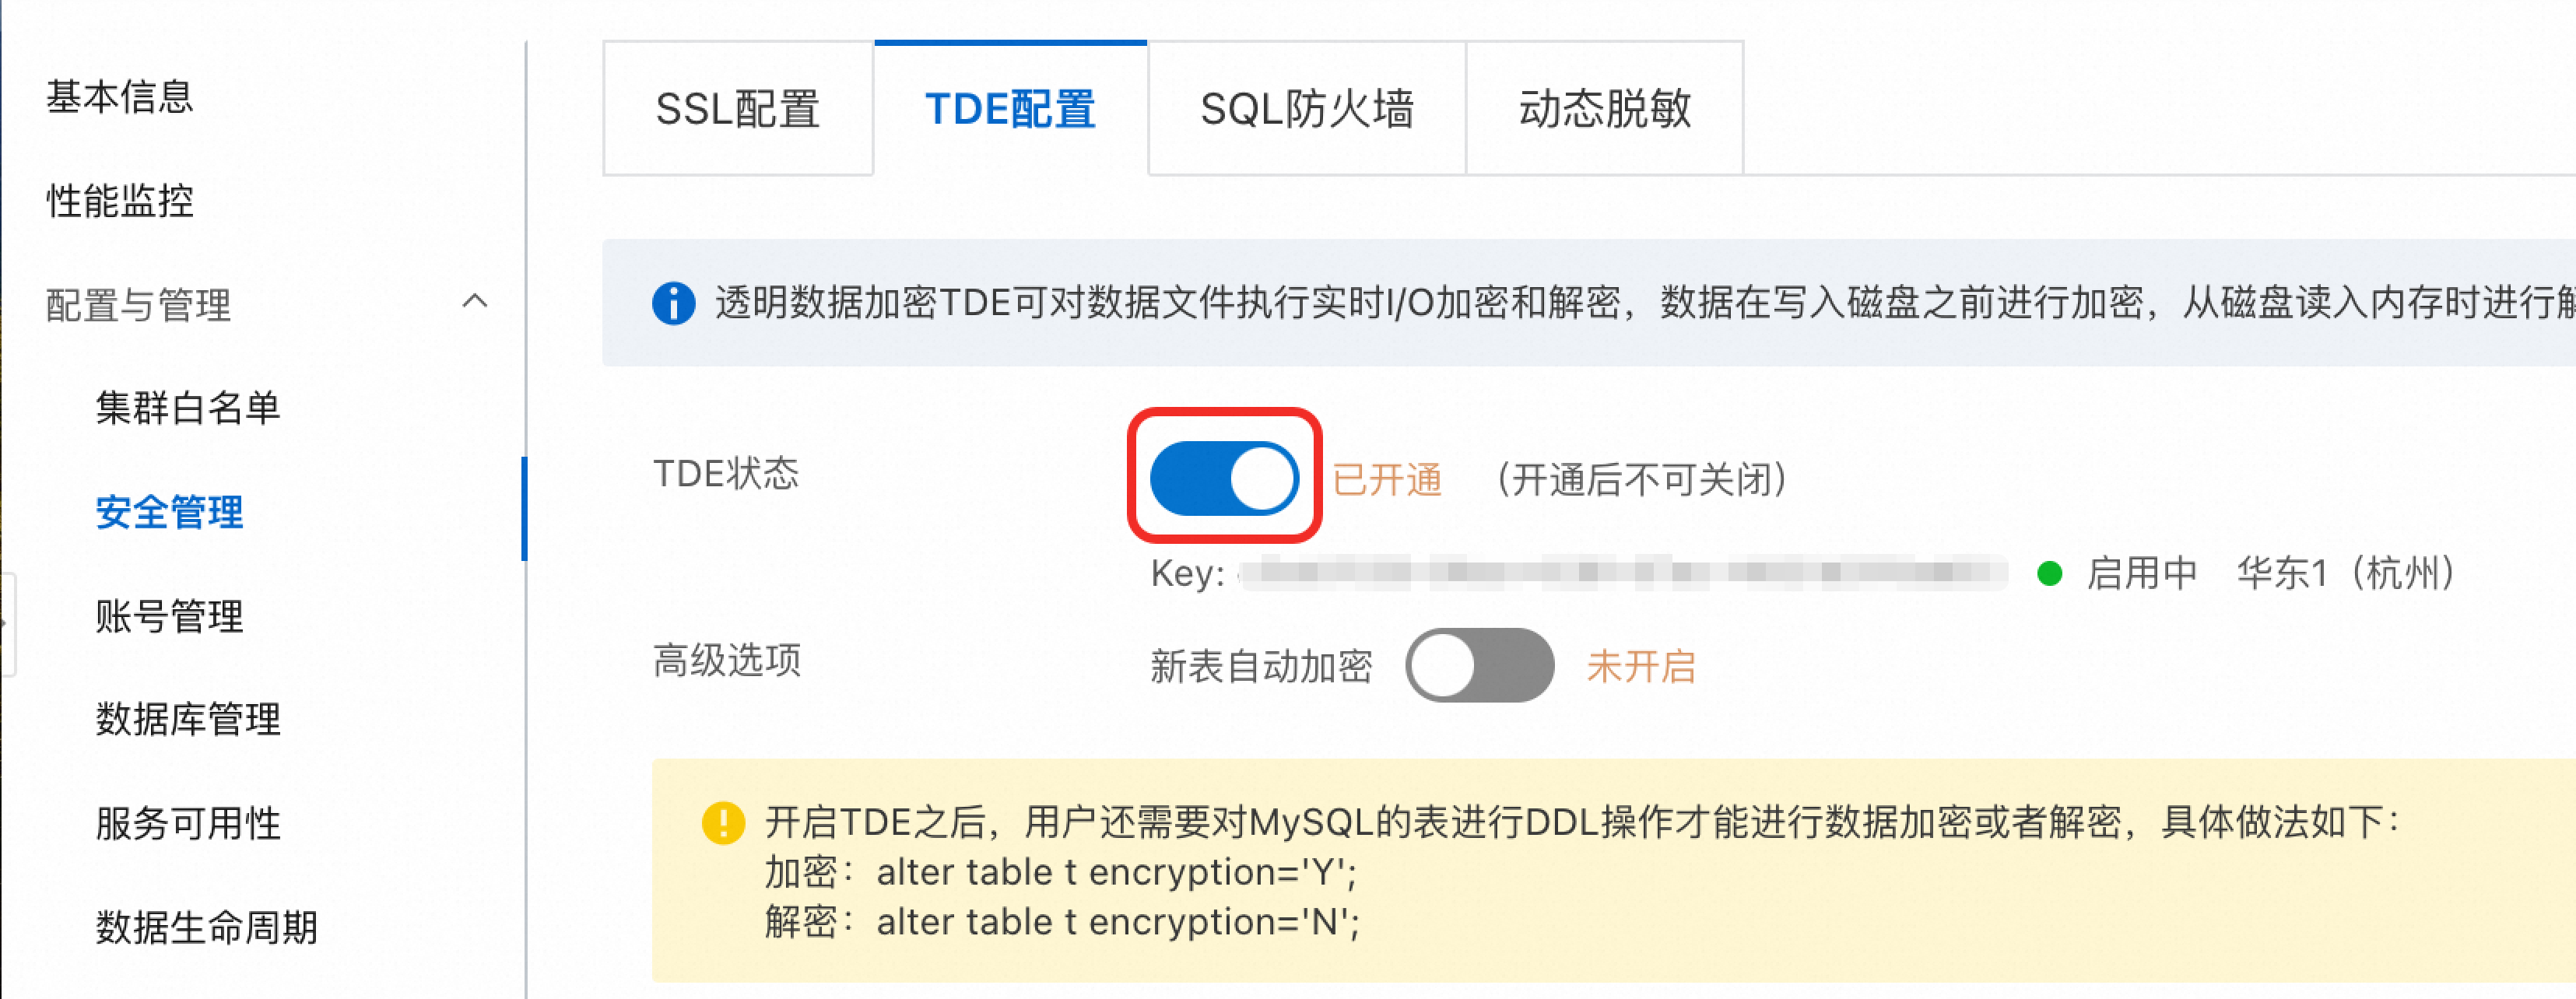
Task: Click the blue info icon in banner
Action: pos(673,303)
